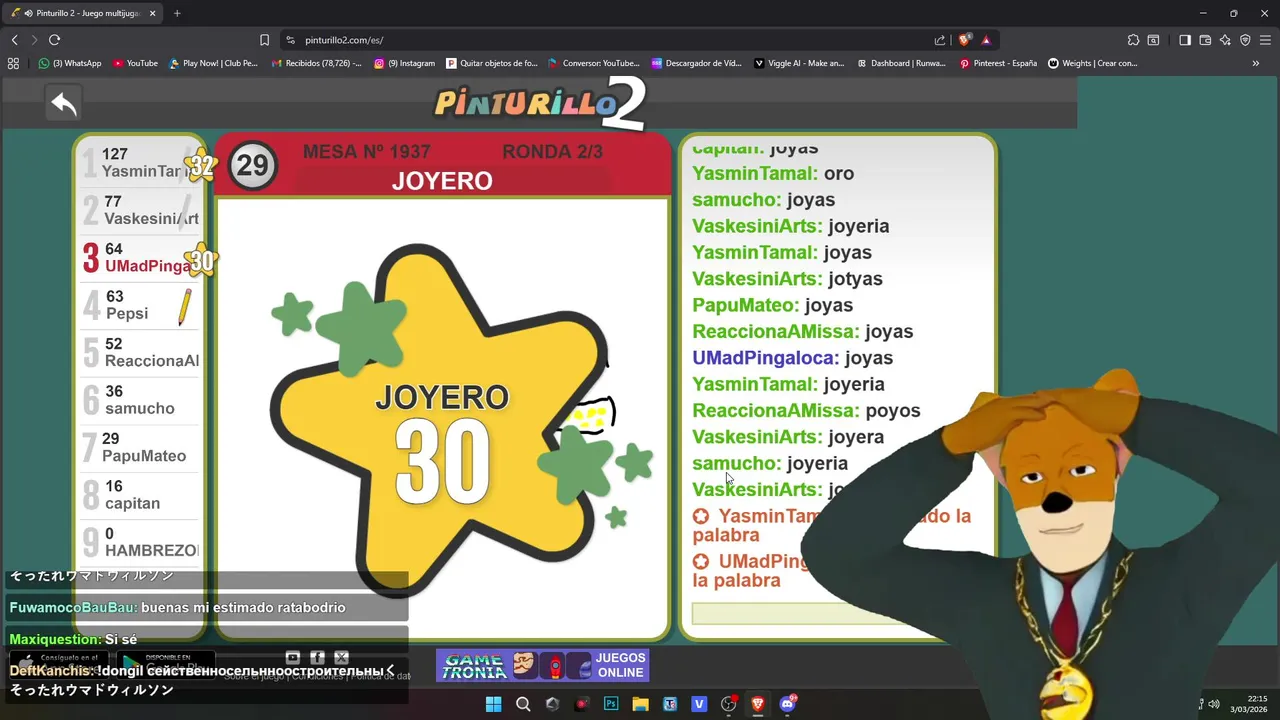Navigate back in the browser
The width and height of the screenshot is (1280, 720).
point(14,40)
